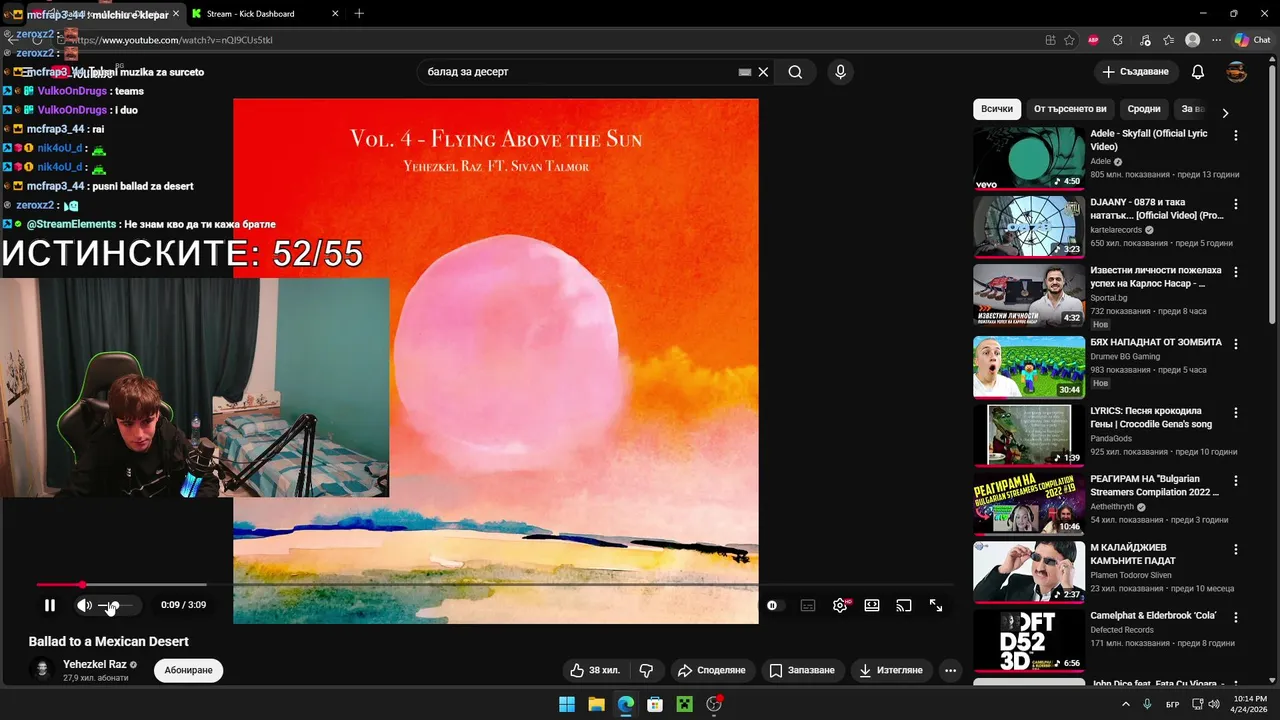This screenshot has height=720, width=1280.
Task: Open a new browser tab
Action: [x=359, y=14]
